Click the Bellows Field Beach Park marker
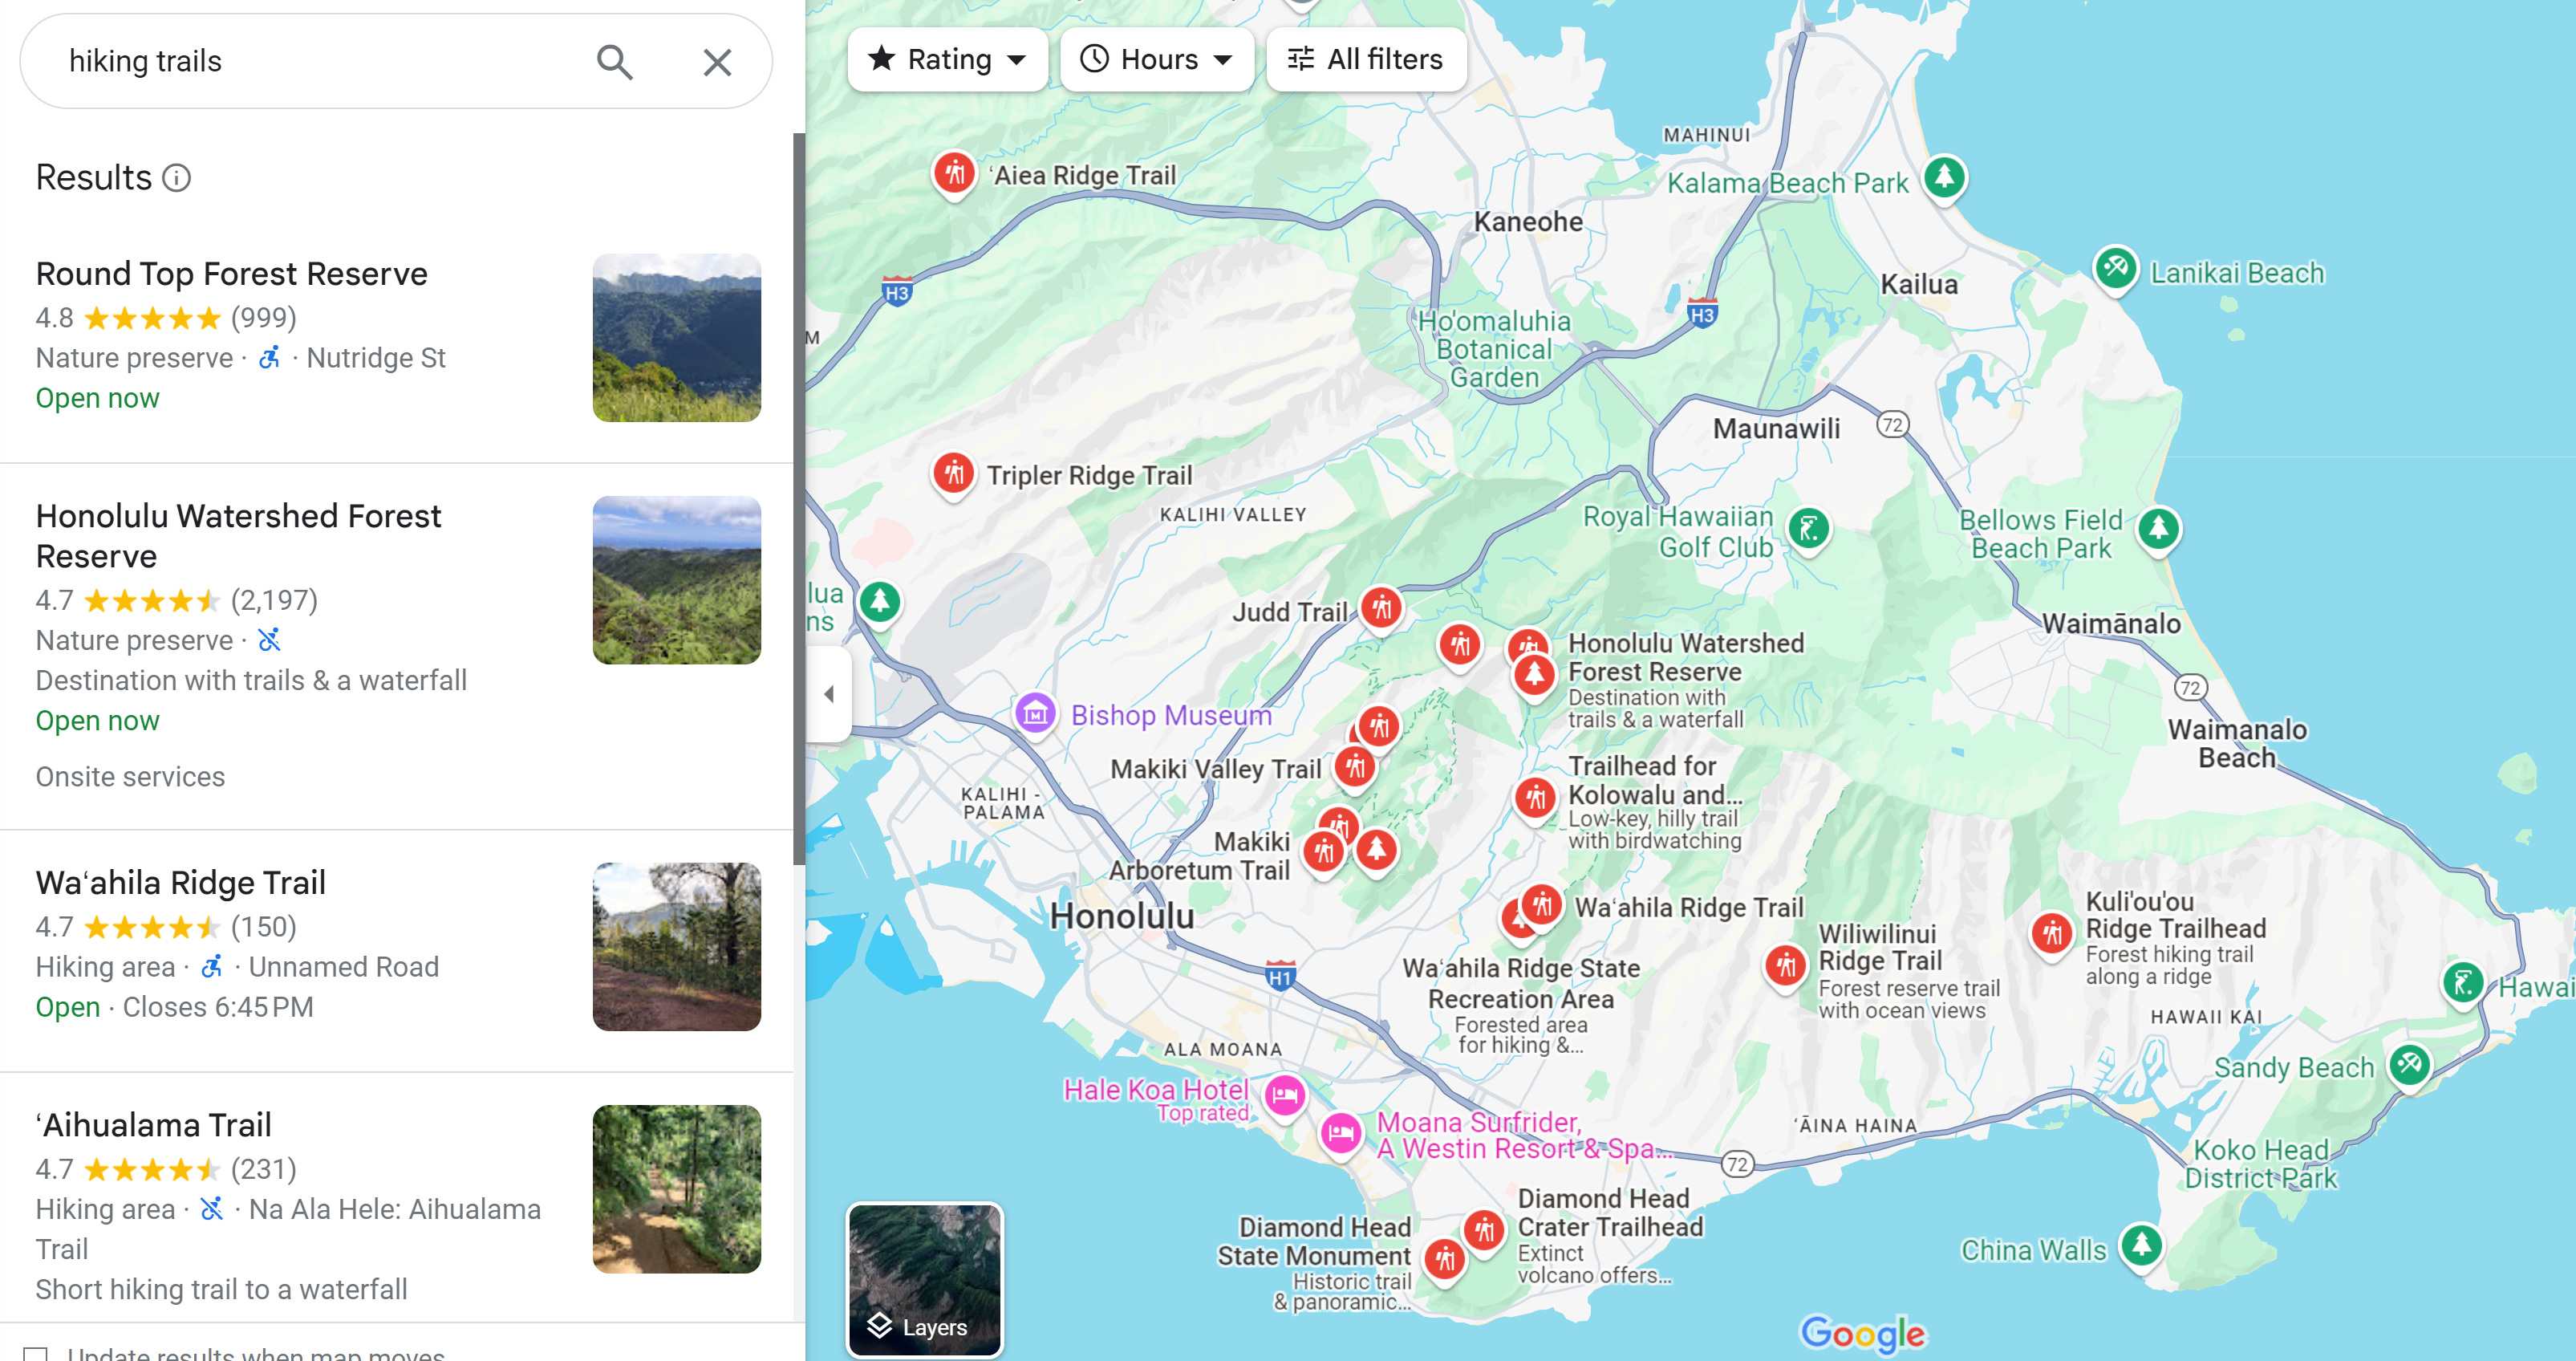 click(x=2158, y=529)
